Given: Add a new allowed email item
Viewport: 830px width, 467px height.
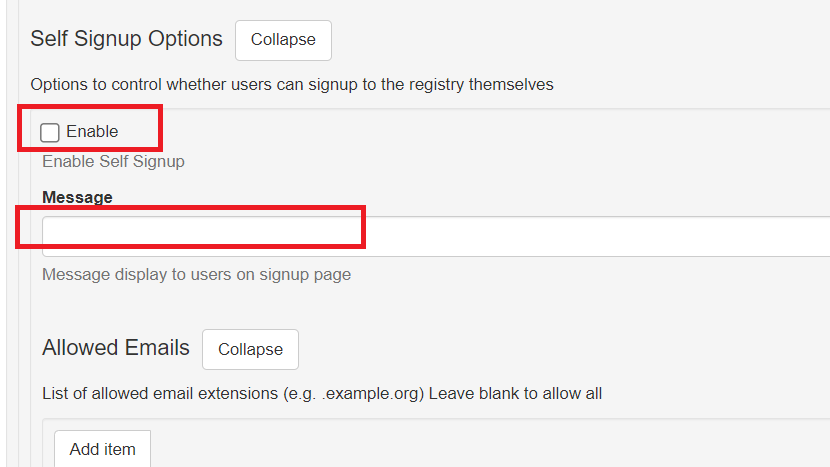Looking at the screenshot, I should [x=102, y=449].
